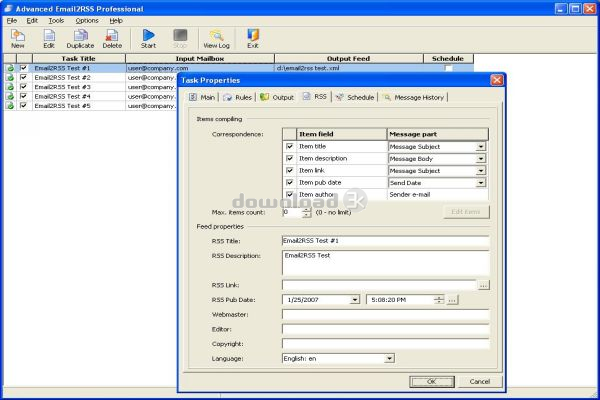600x400 pixels.
Task: Open the Tools menu
Action: (x=56, y=21)
